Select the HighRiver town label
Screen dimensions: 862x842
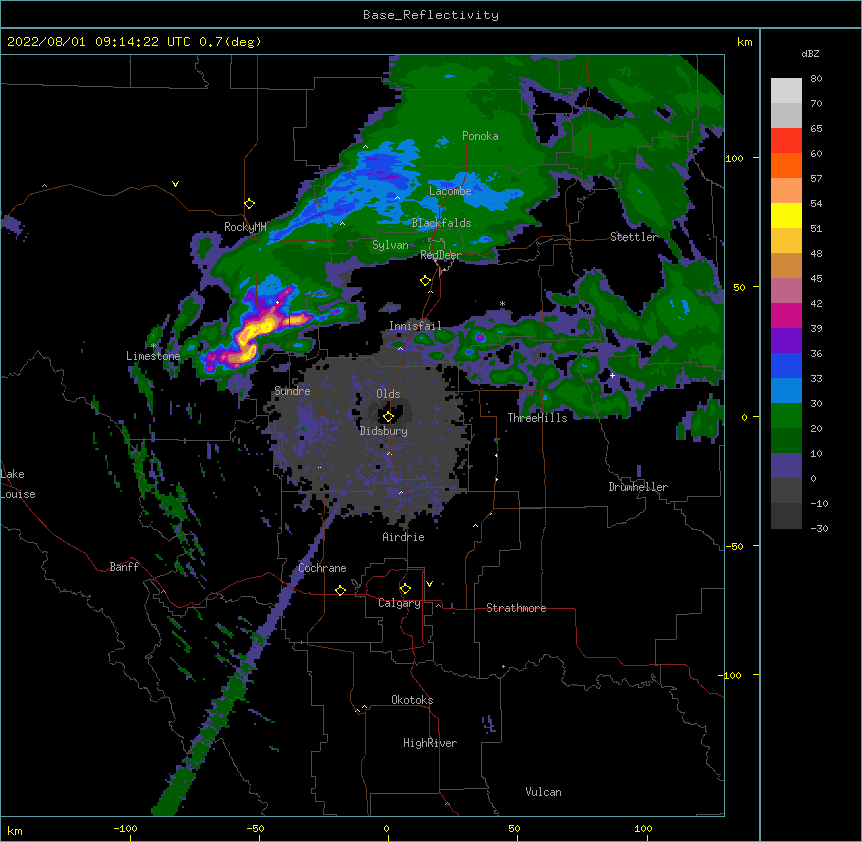pos(430,743)
